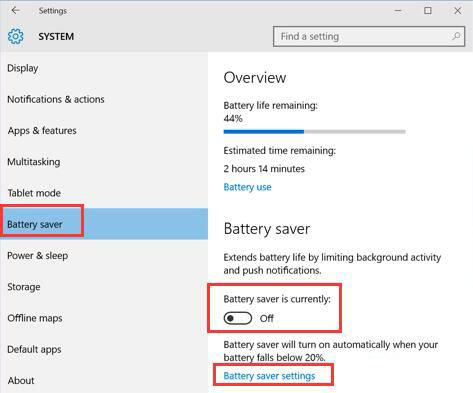Open the Battery use link
This screenshot has width=473, height=393.
click(247, 187)
